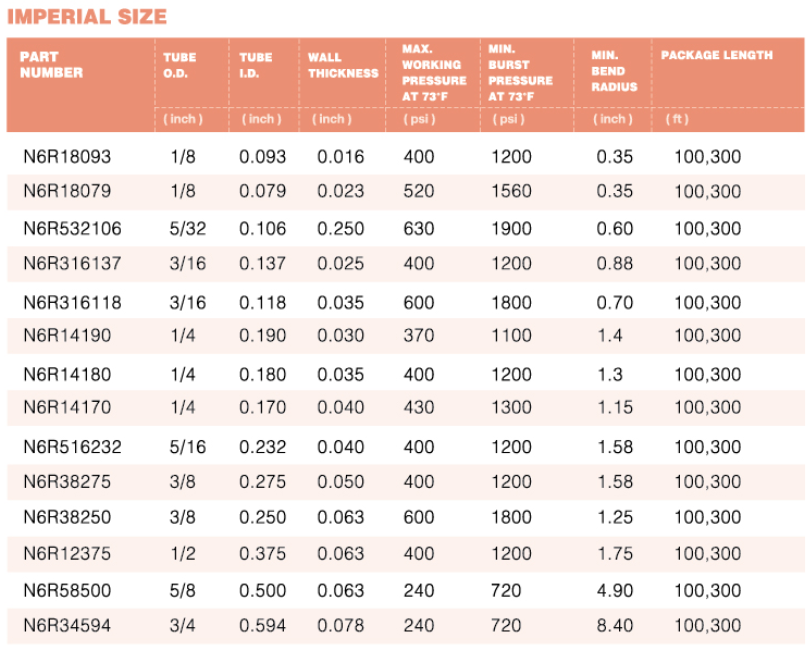Select part number N6R516232
The width and height of the screenshot is (812, 653).
click(x=72, y=447)
